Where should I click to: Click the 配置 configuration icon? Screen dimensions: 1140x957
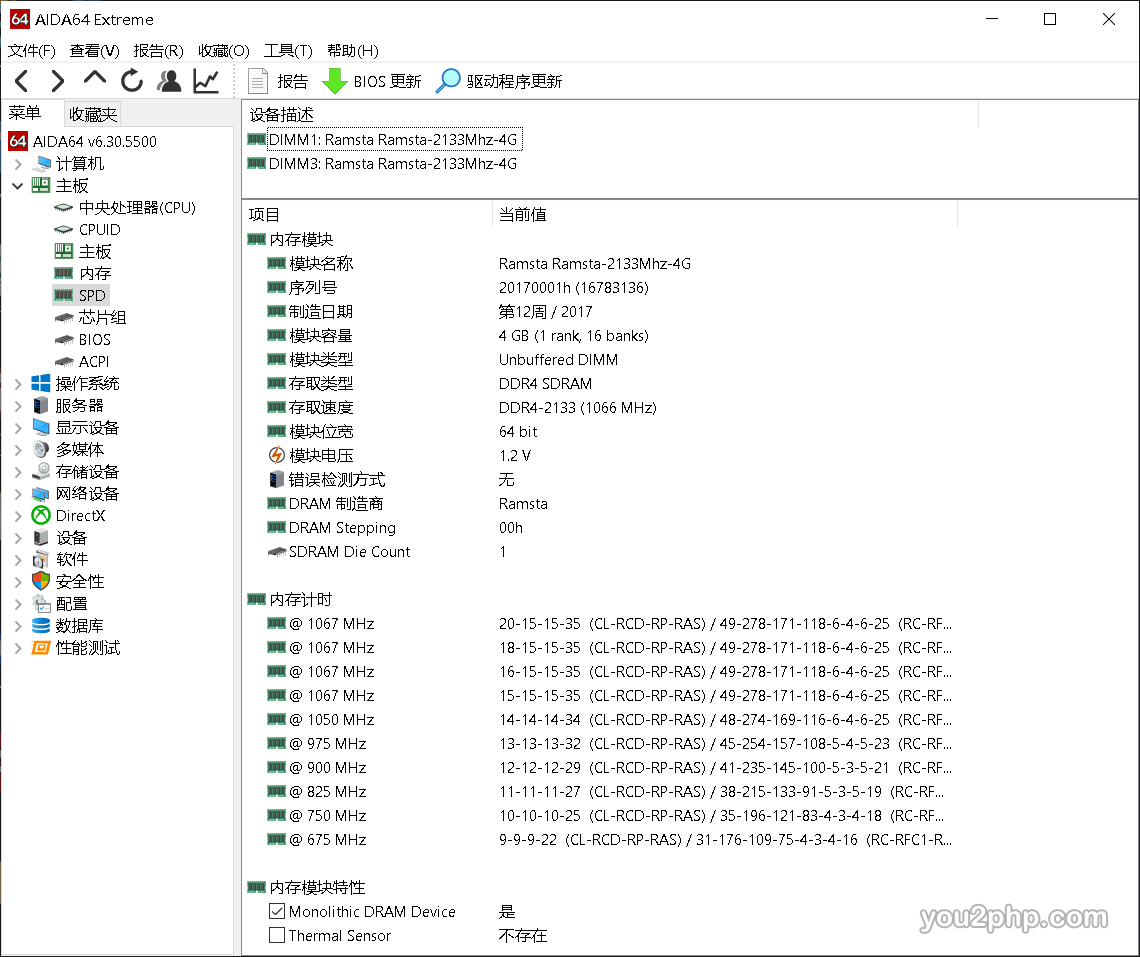(41, 604)
